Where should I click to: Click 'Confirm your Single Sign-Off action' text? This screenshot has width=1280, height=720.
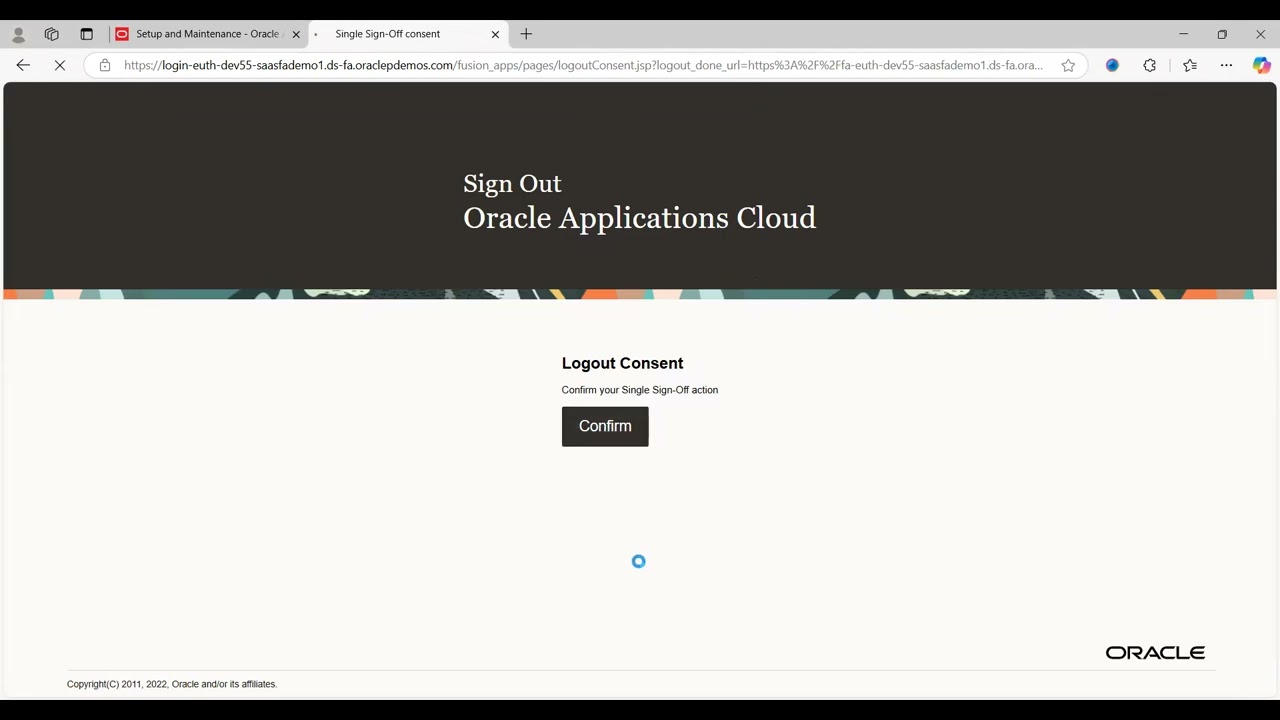click(x=640, y=390)
